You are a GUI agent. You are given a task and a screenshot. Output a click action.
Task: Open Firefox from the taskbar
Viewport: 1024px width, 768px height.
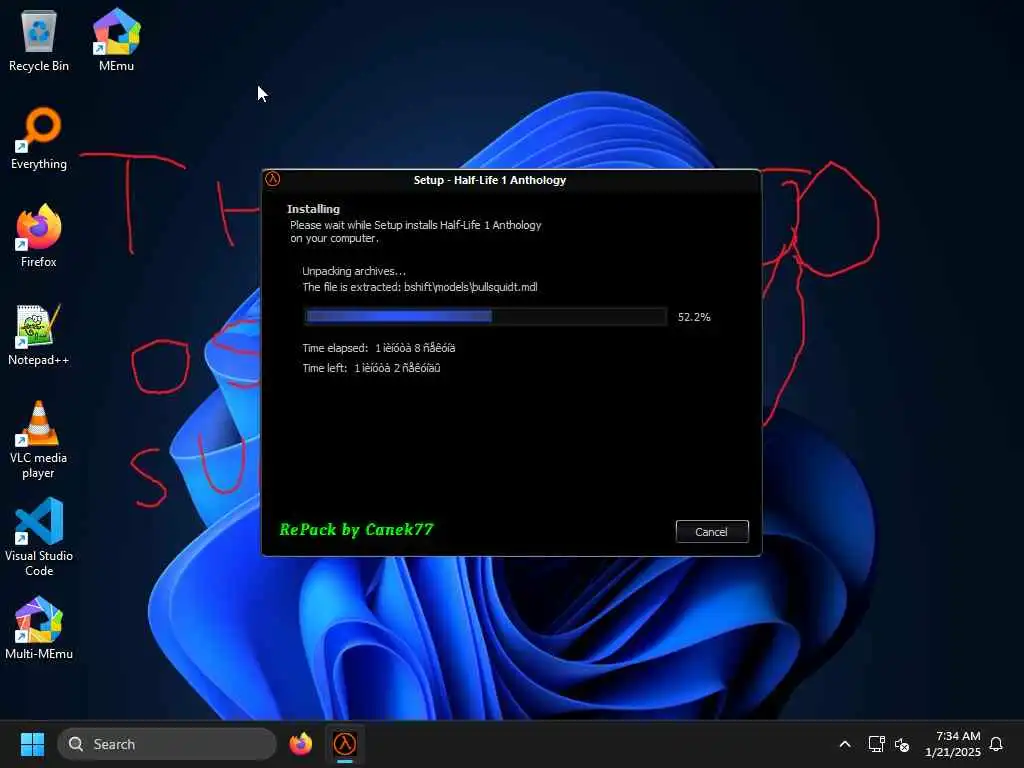(300, 744)
